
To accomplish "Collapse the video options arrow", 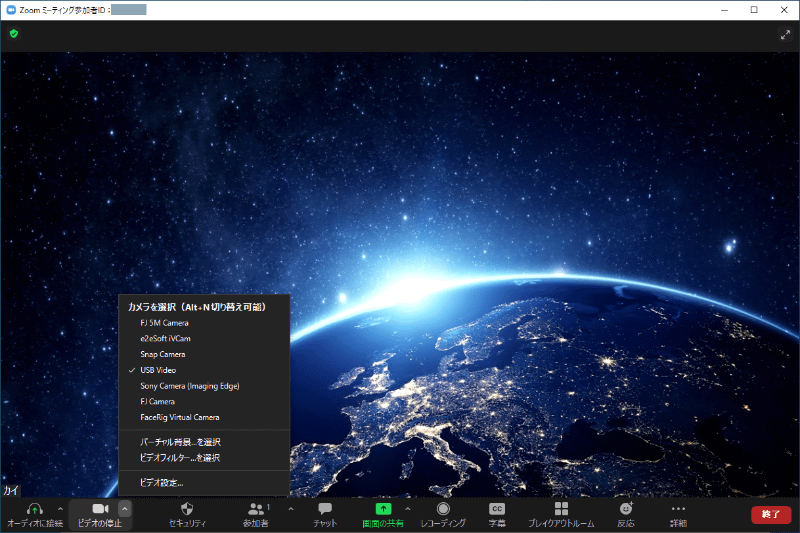I will pos(124,509).
